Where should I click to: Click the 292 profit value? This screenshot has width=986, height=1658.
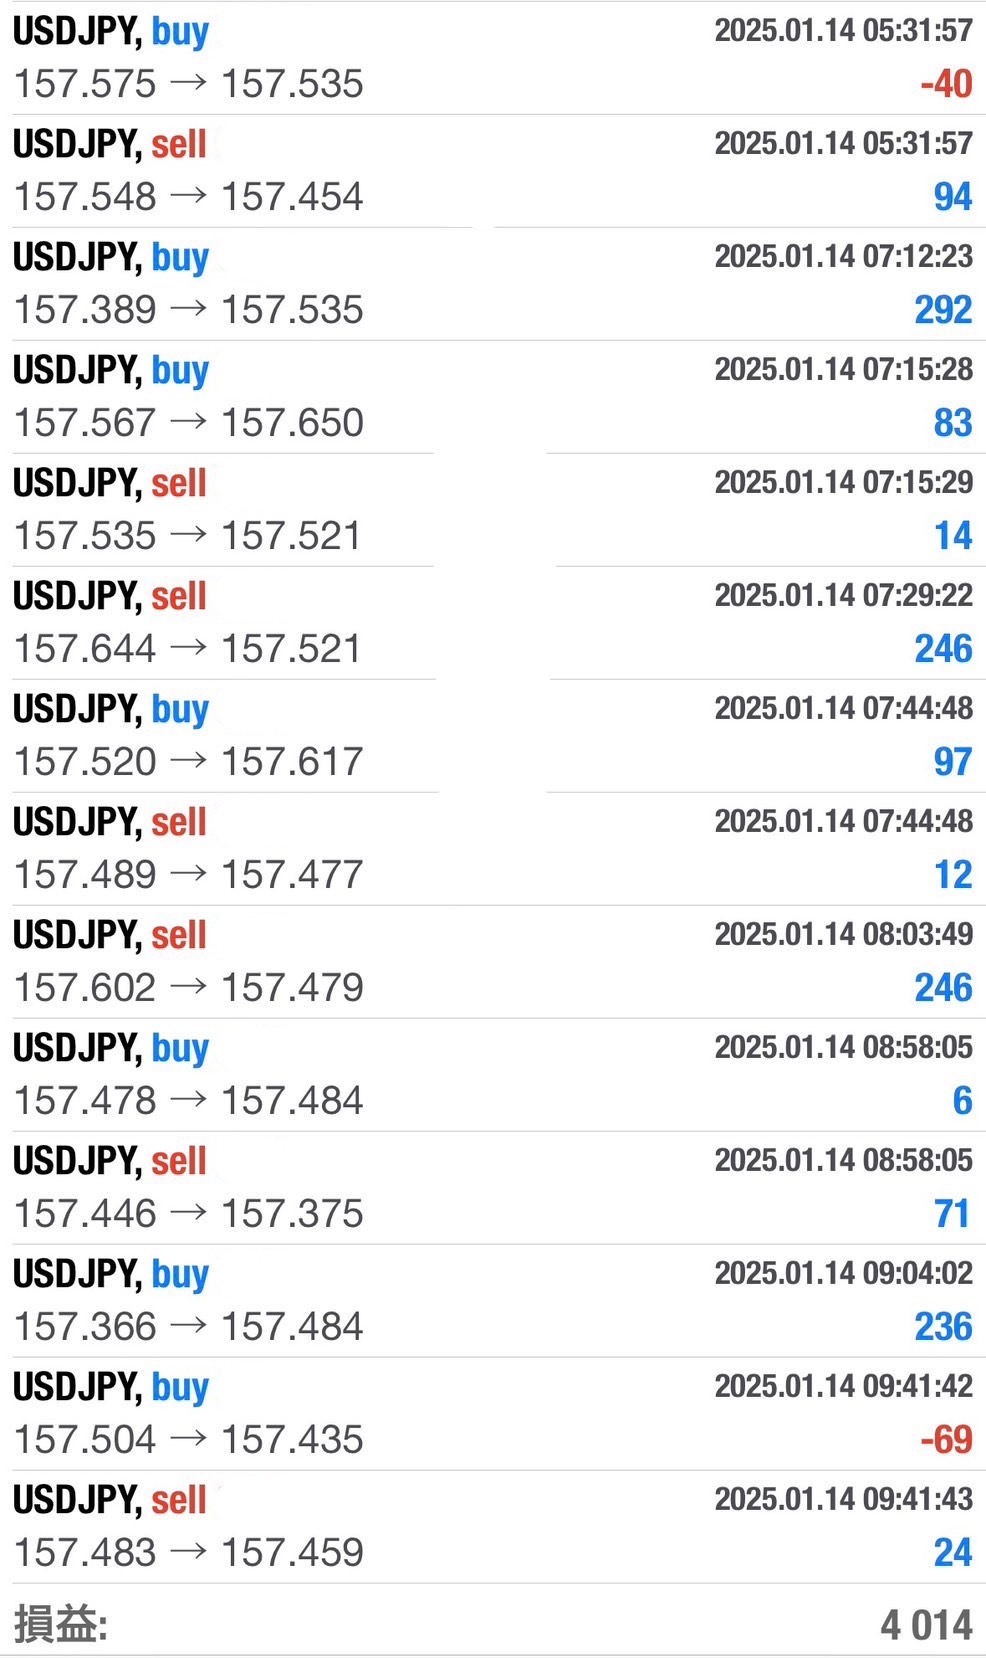[942, 310]
